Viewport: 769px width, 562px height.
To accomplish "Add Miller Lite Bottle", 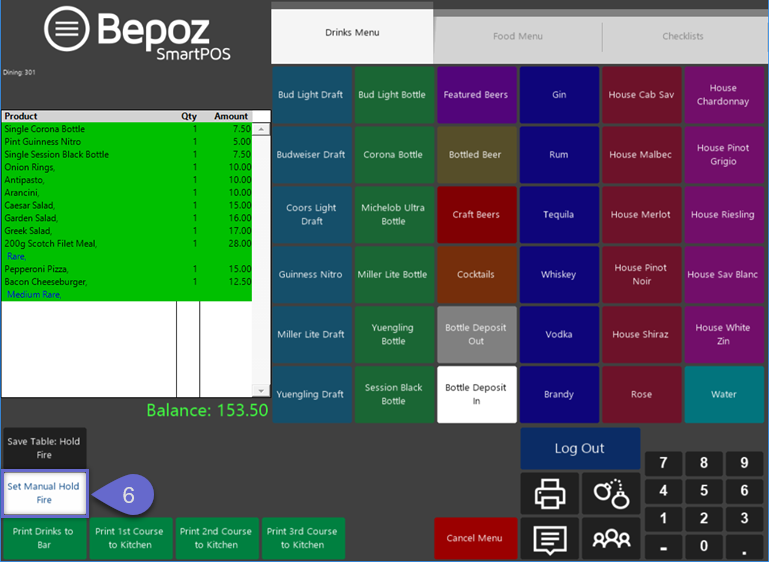I will 394,275.
